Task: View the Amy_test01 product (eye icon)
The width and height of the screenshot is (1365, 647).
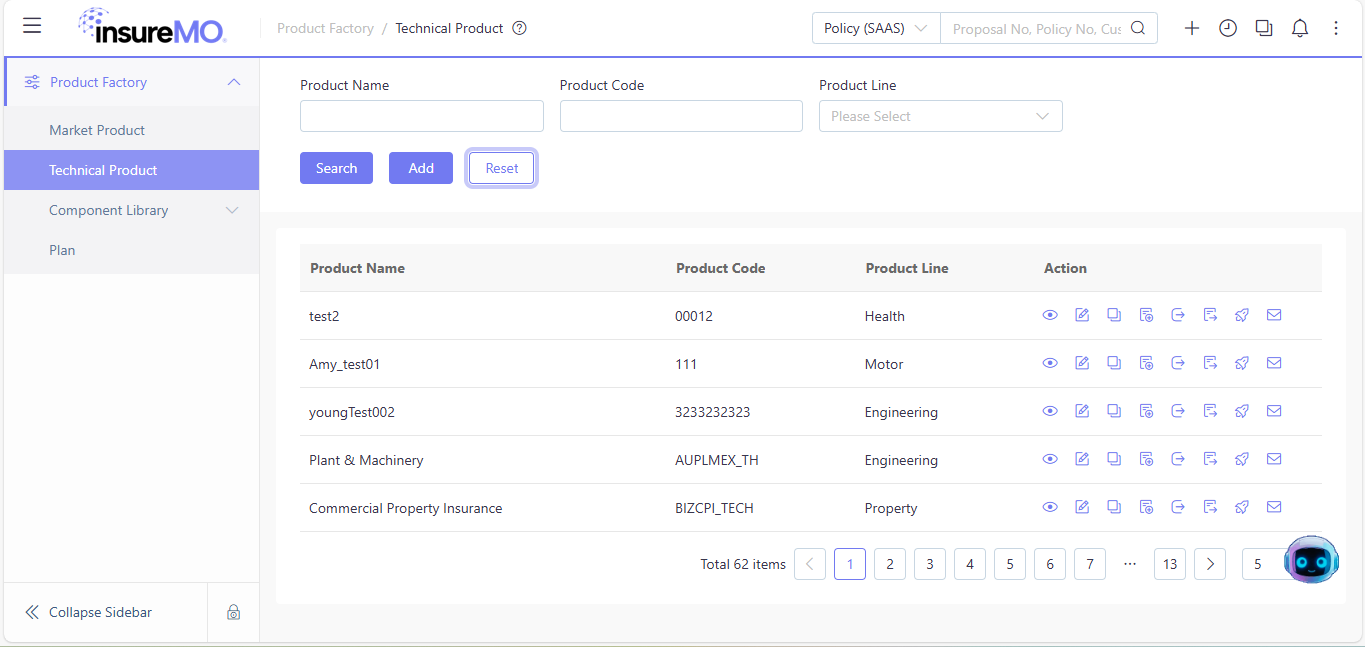Action: 1050,363
